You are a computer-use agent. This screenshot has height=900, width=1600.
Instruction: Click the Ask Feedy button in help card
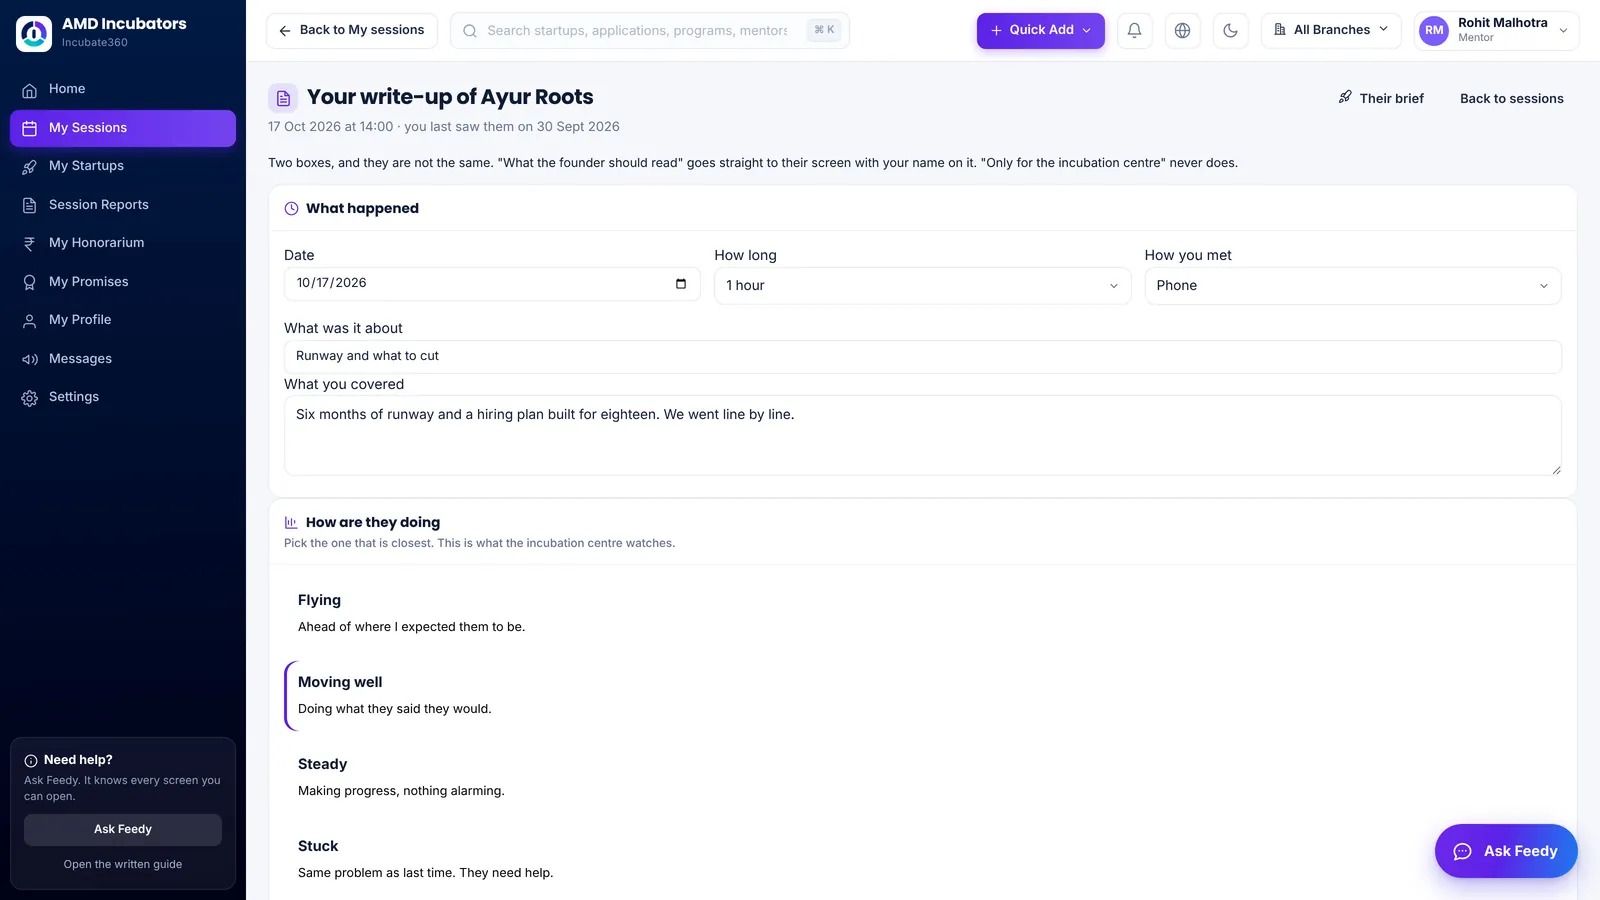click(x=123, y=830)
